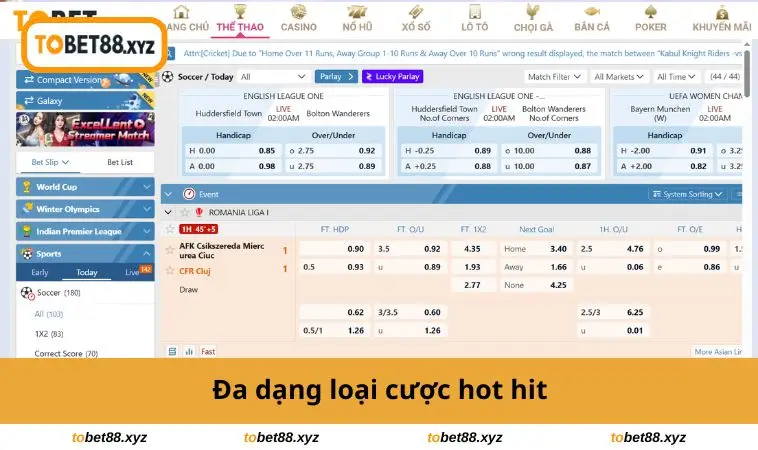Screen dimensions: 758x450
Task: Select 1X2 (83) under Soccer
Action: pyautogui.click(x=49, y=334)
